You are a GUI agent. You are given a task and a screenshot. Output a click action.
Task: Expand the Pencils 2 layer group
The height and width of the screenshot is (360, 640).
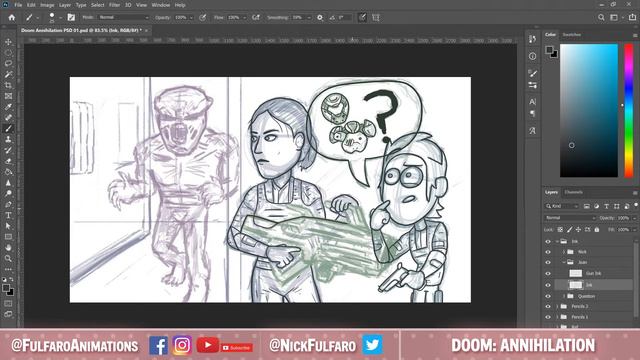557,307
